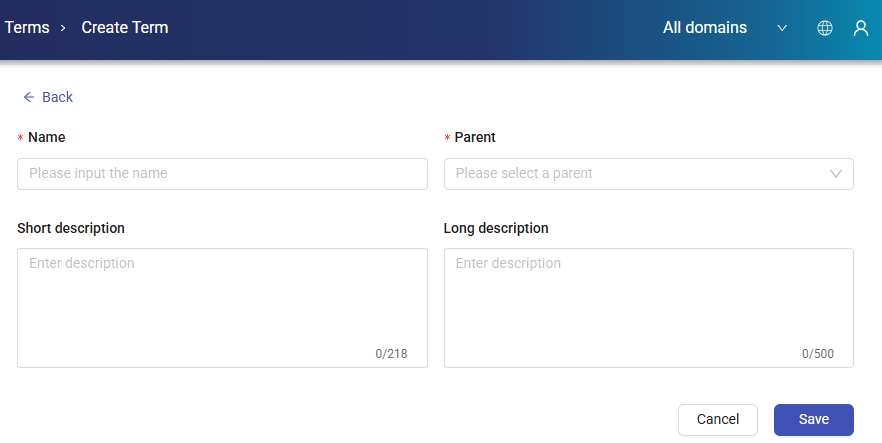Open the user profile icon

click(x=860, y=28)
